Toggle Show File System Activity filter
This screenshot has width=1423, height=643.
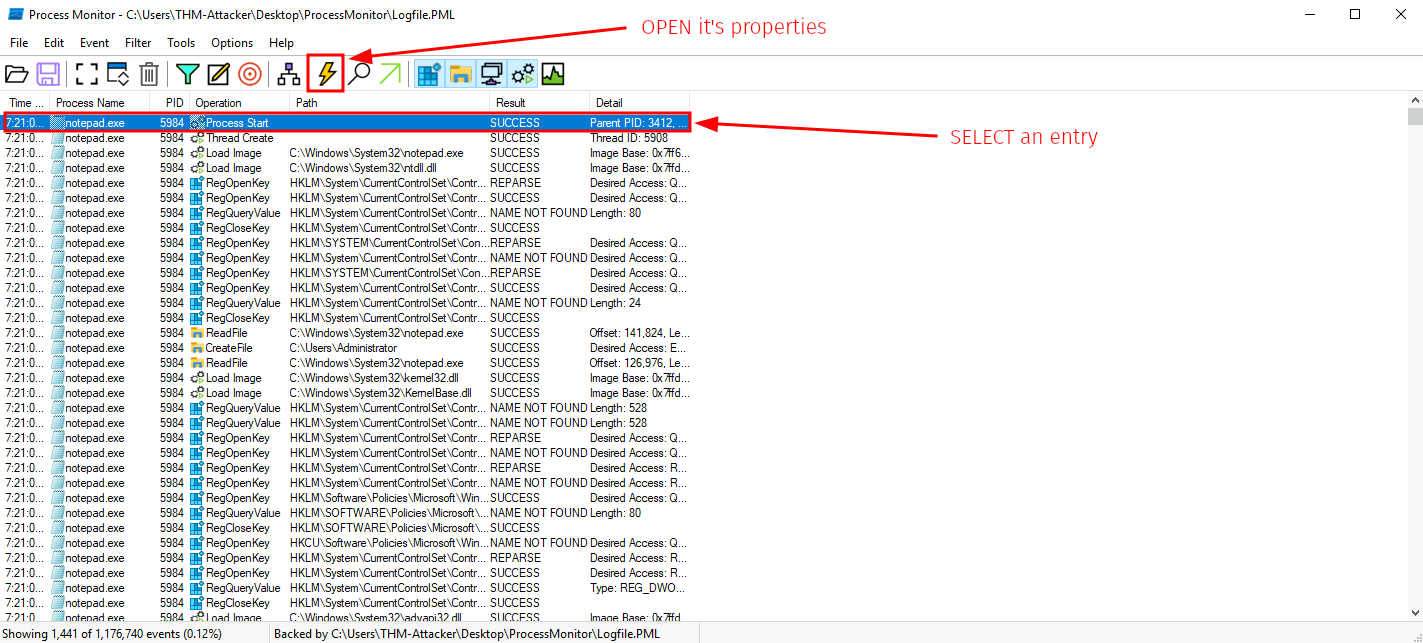click(x=460, y=74)
